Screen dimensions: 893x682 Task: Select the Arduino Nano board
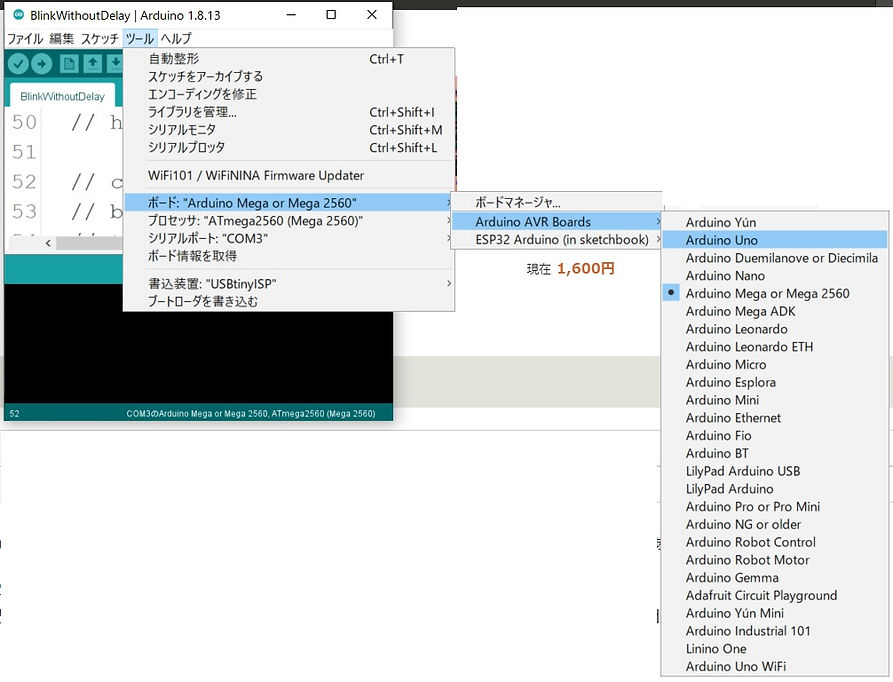coord(775,276)
